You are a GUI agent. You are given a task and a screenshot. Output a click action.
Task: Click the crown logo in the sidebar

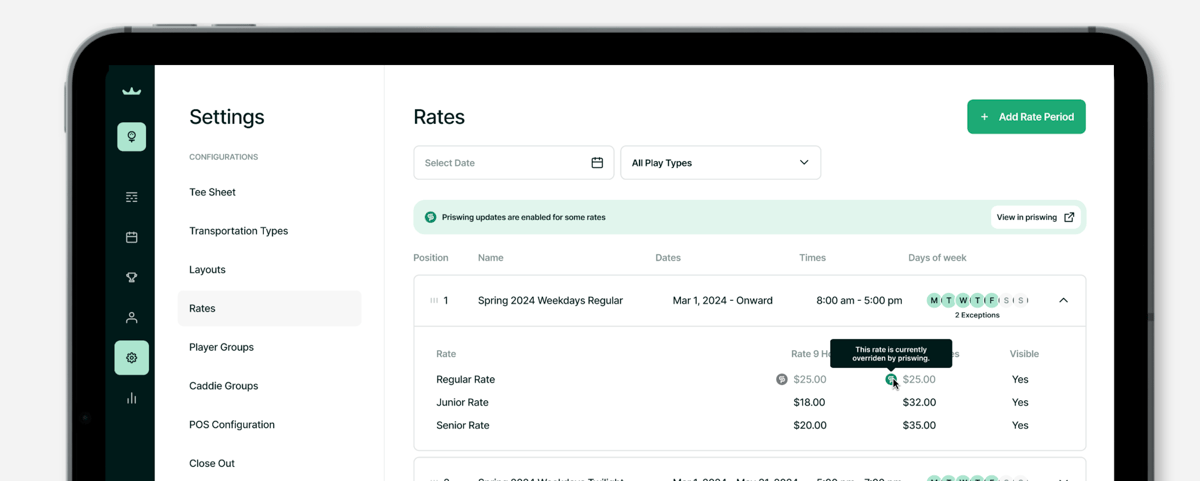click(x=131, y=91)
